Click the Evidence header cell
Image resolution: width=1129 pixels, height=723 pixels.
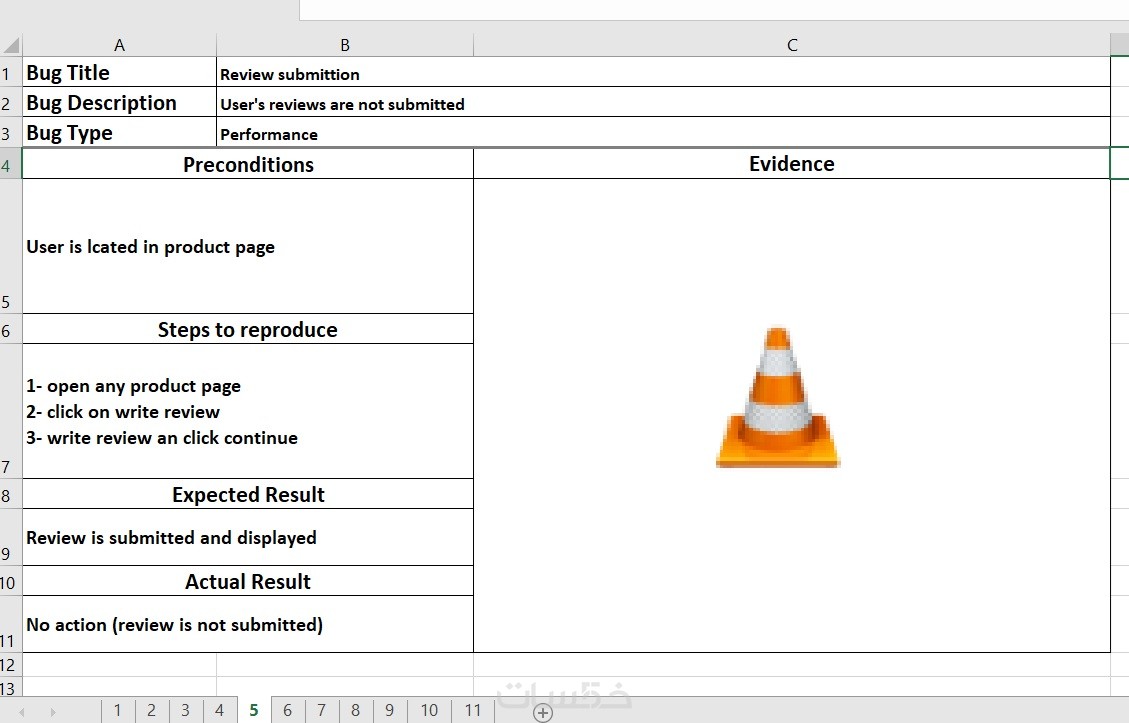click(792, 163)
